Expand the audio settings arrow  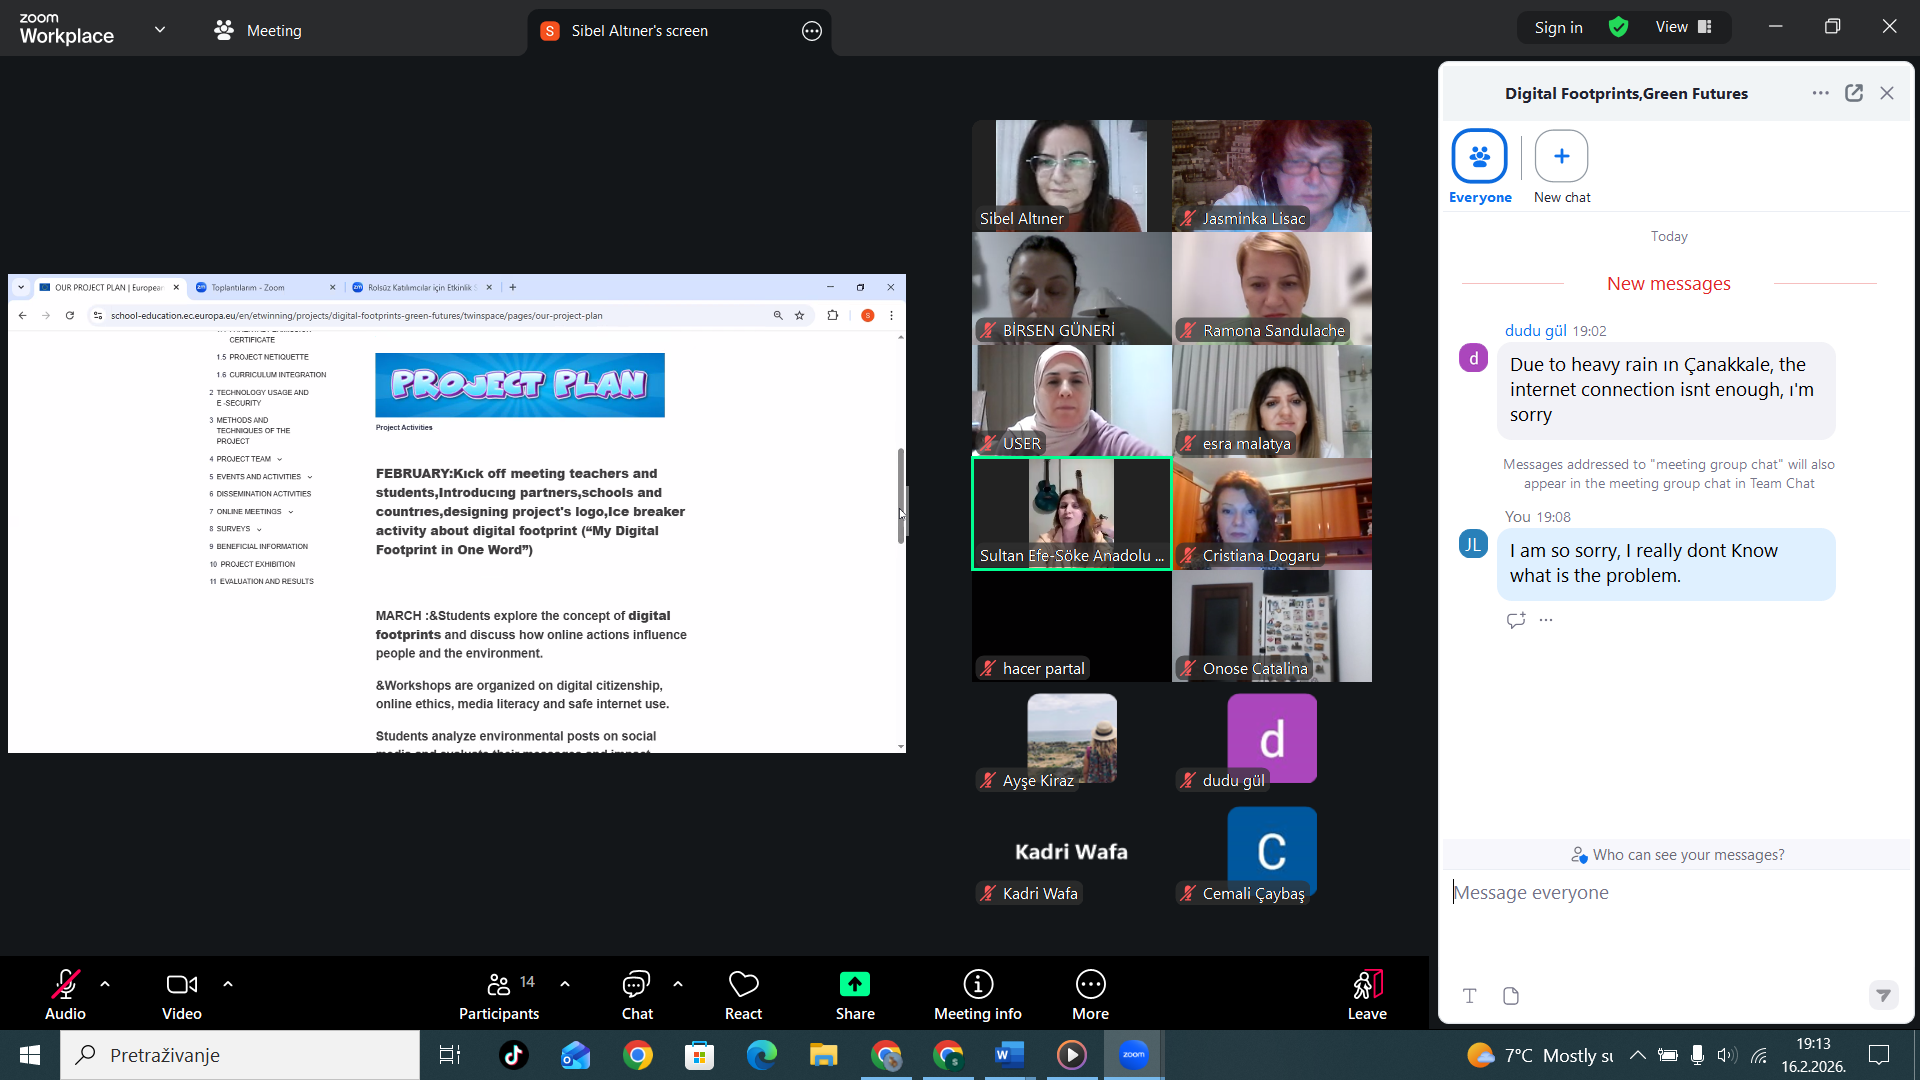coord(105,984)
